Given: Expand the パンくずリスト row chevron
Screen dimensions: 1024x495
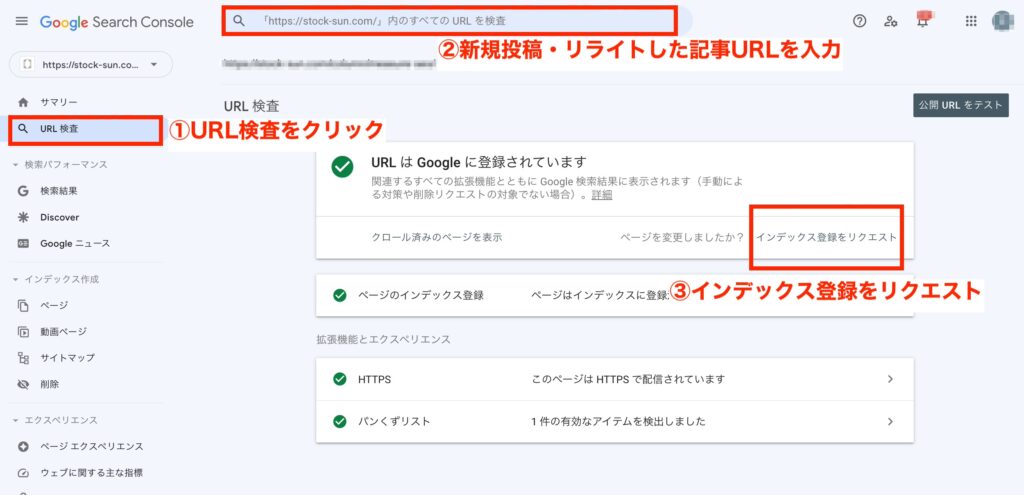Looking at the screenshot, I should click(890, 422).
